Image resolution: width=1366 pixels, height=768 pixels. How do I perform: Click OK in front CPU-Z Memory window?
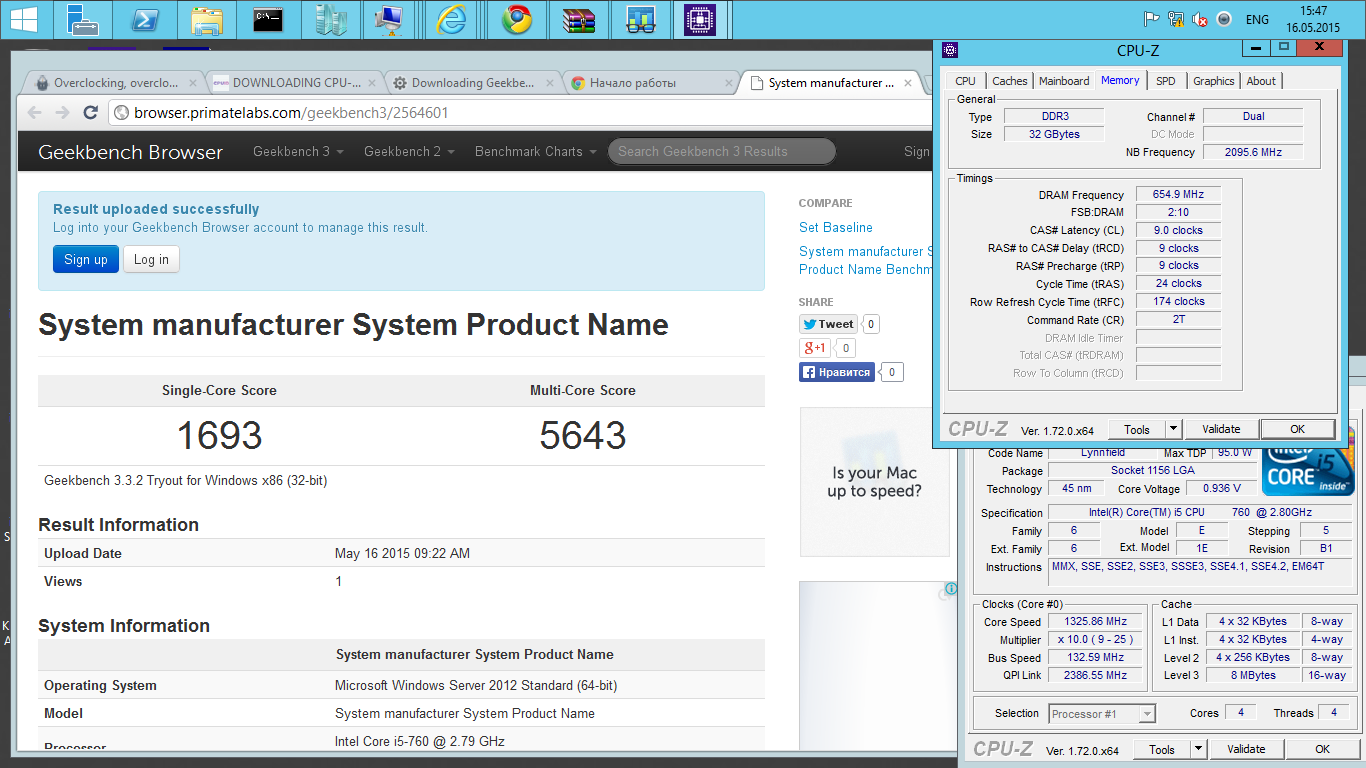pyautogui.click(x=1297, y=429)
